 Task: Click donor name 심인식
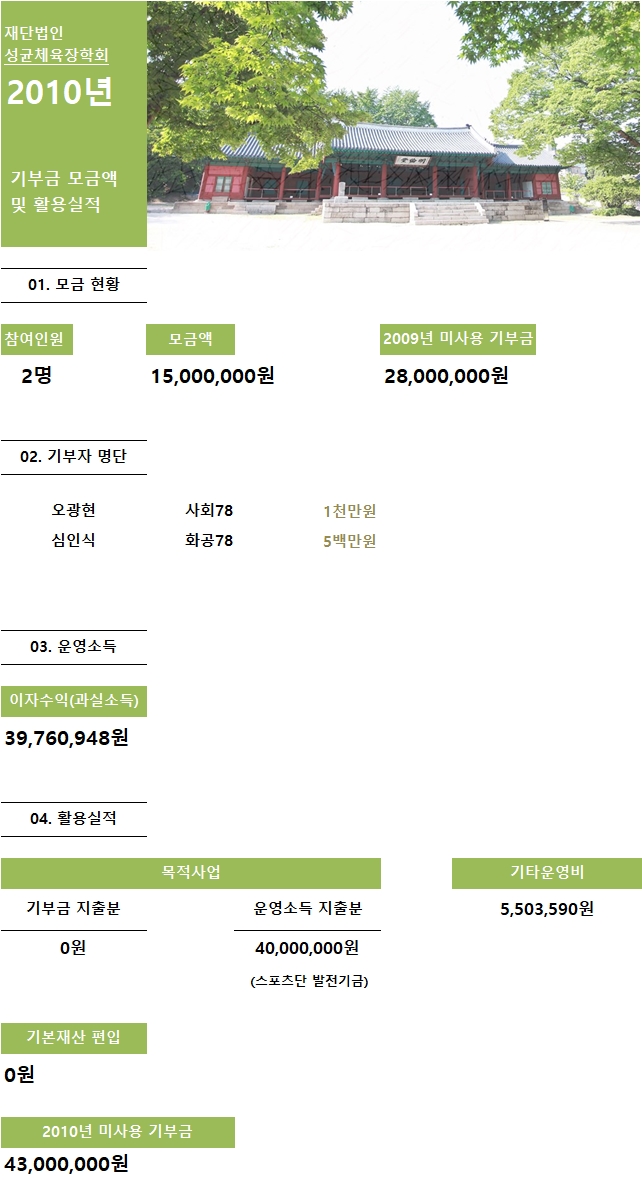tap(74, 540)
